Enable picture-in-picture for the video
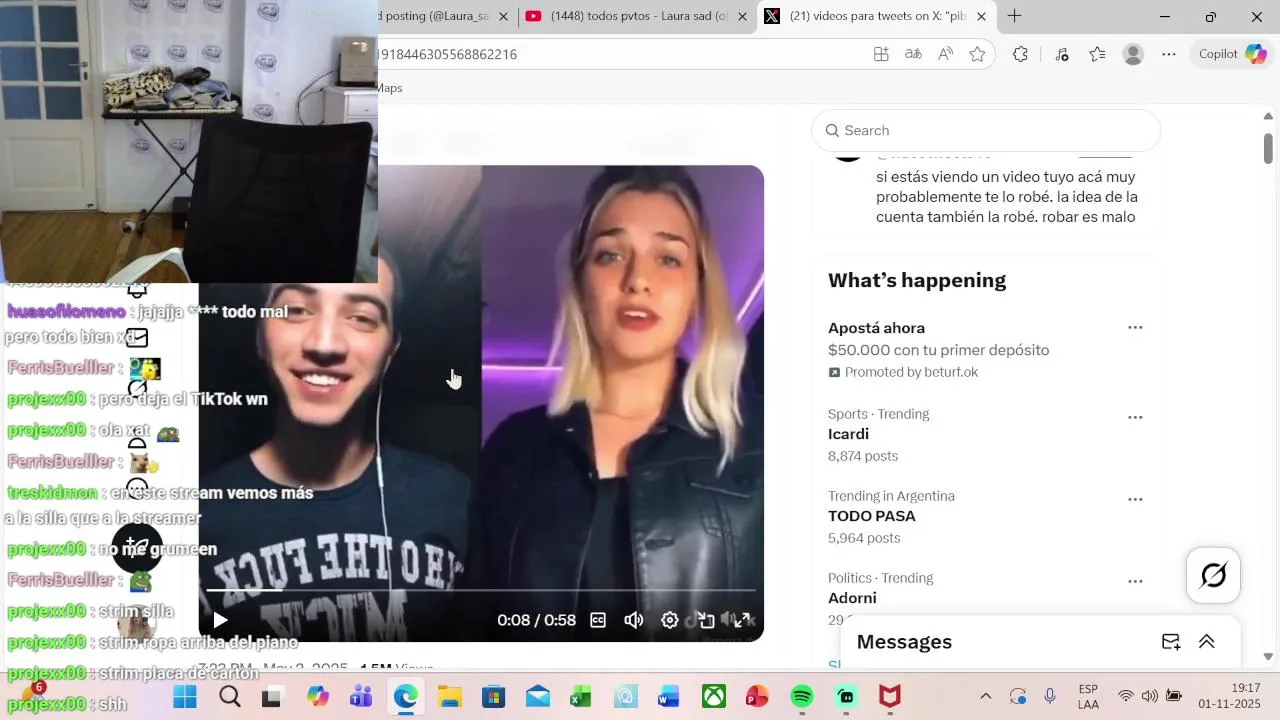The width and height of the screenshot is (1280, 720). coord(706,620)
